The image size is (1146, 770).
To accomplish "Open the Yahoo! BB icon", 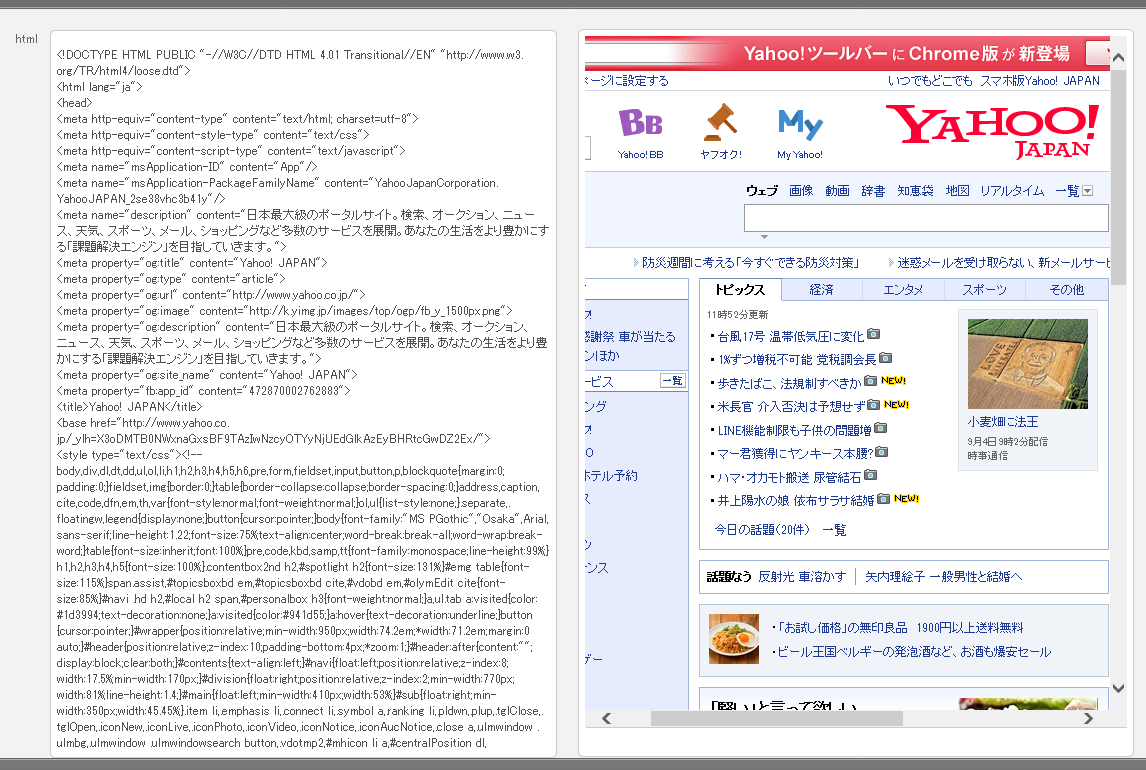I will tap(640, 133).
